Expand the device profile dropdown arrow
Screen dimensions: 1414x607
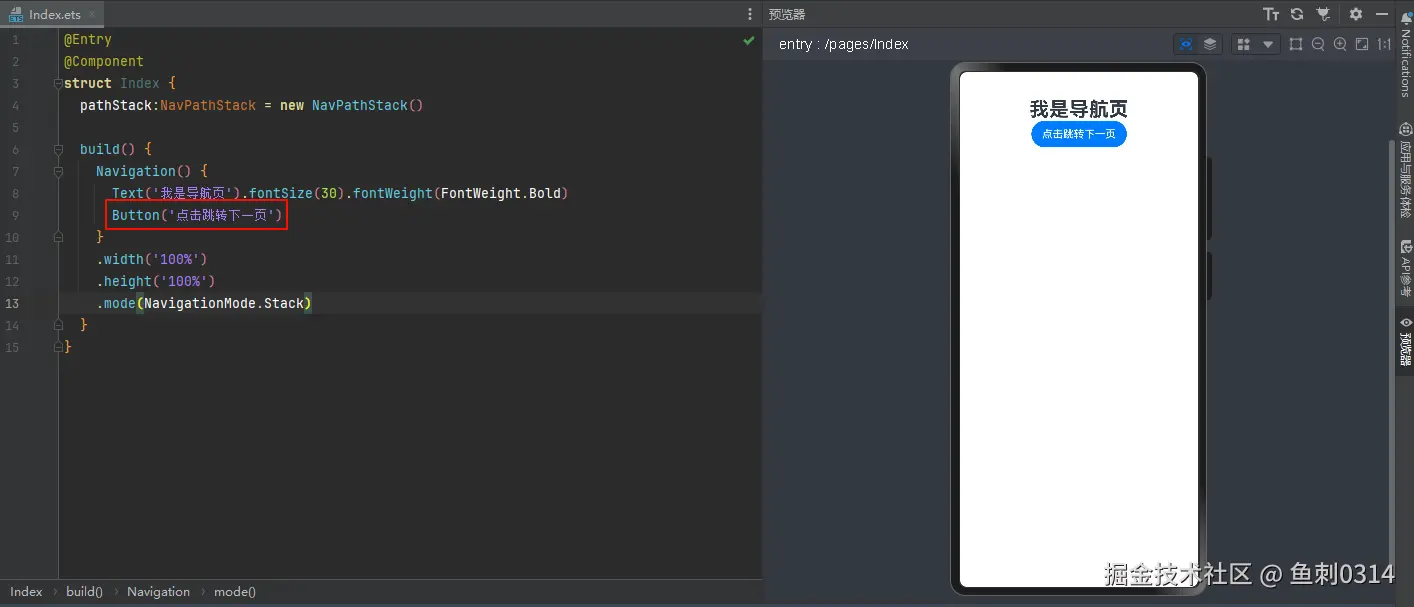(1268, 44)
